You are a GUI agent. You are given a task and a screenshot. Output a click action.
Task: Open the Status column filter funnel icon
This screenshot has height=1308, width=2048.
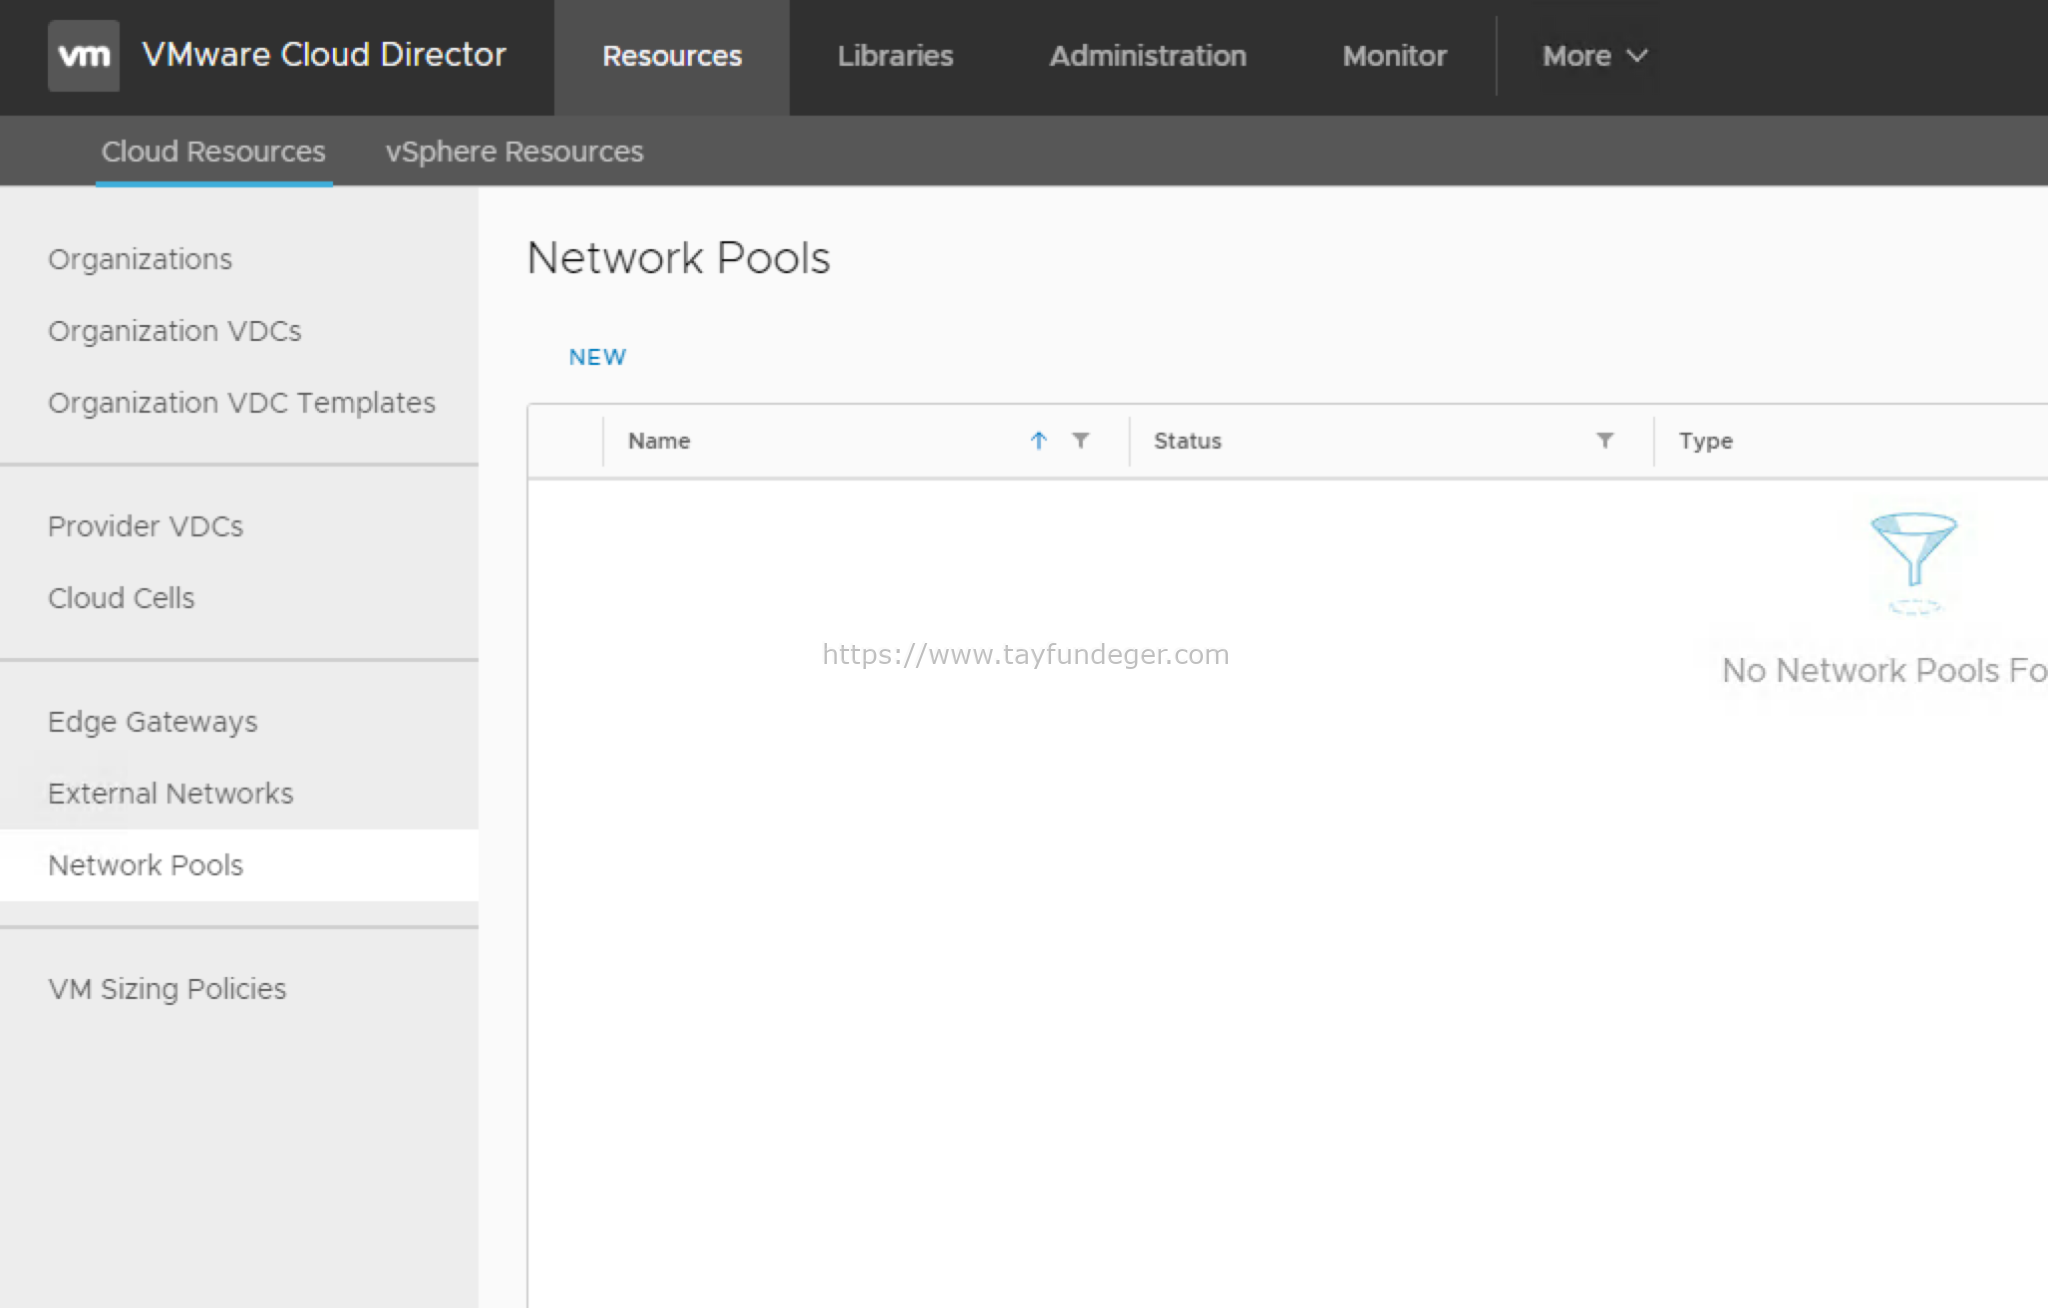coord(1604,440)
